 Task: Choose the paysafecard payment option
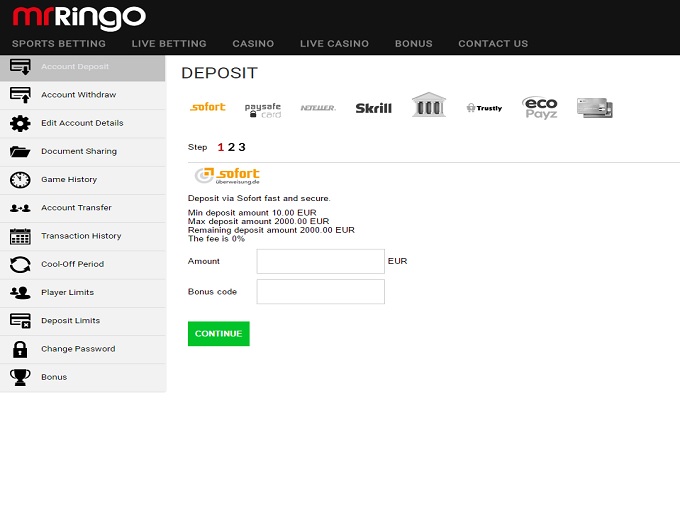tap(263, 108)
